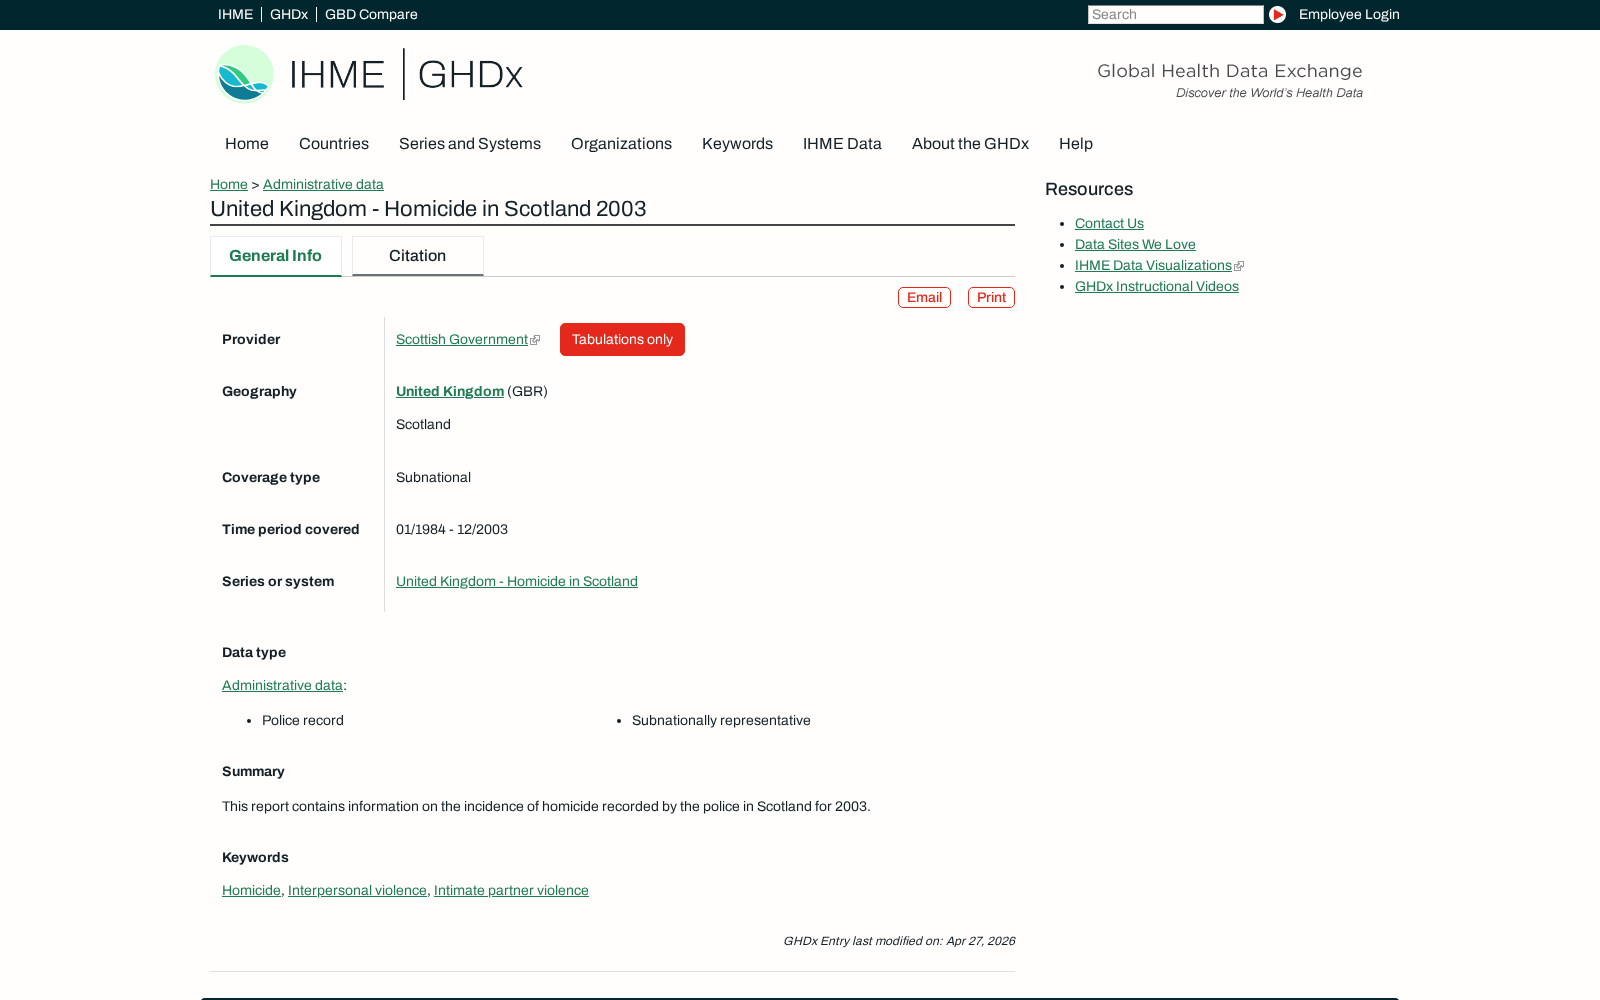1600x1000 pixels.
Task: Open GHDx Instructional Videos link
Action: (1157, 286)
